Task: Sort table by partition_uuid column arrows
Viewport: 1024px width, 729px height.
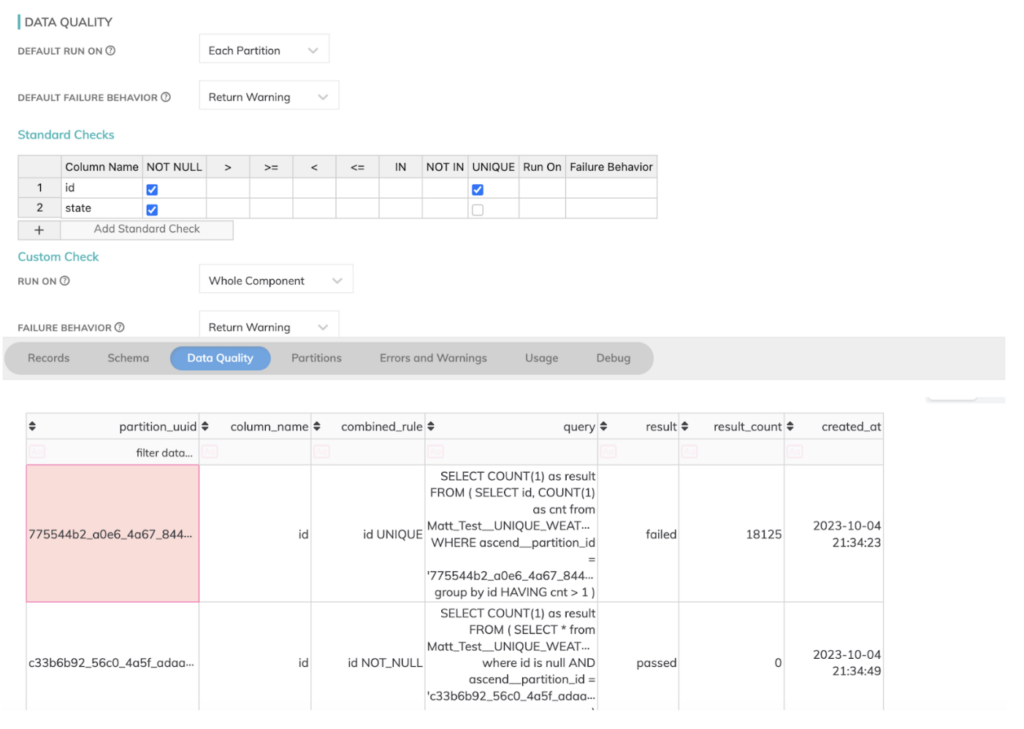Action: [32, 427]
